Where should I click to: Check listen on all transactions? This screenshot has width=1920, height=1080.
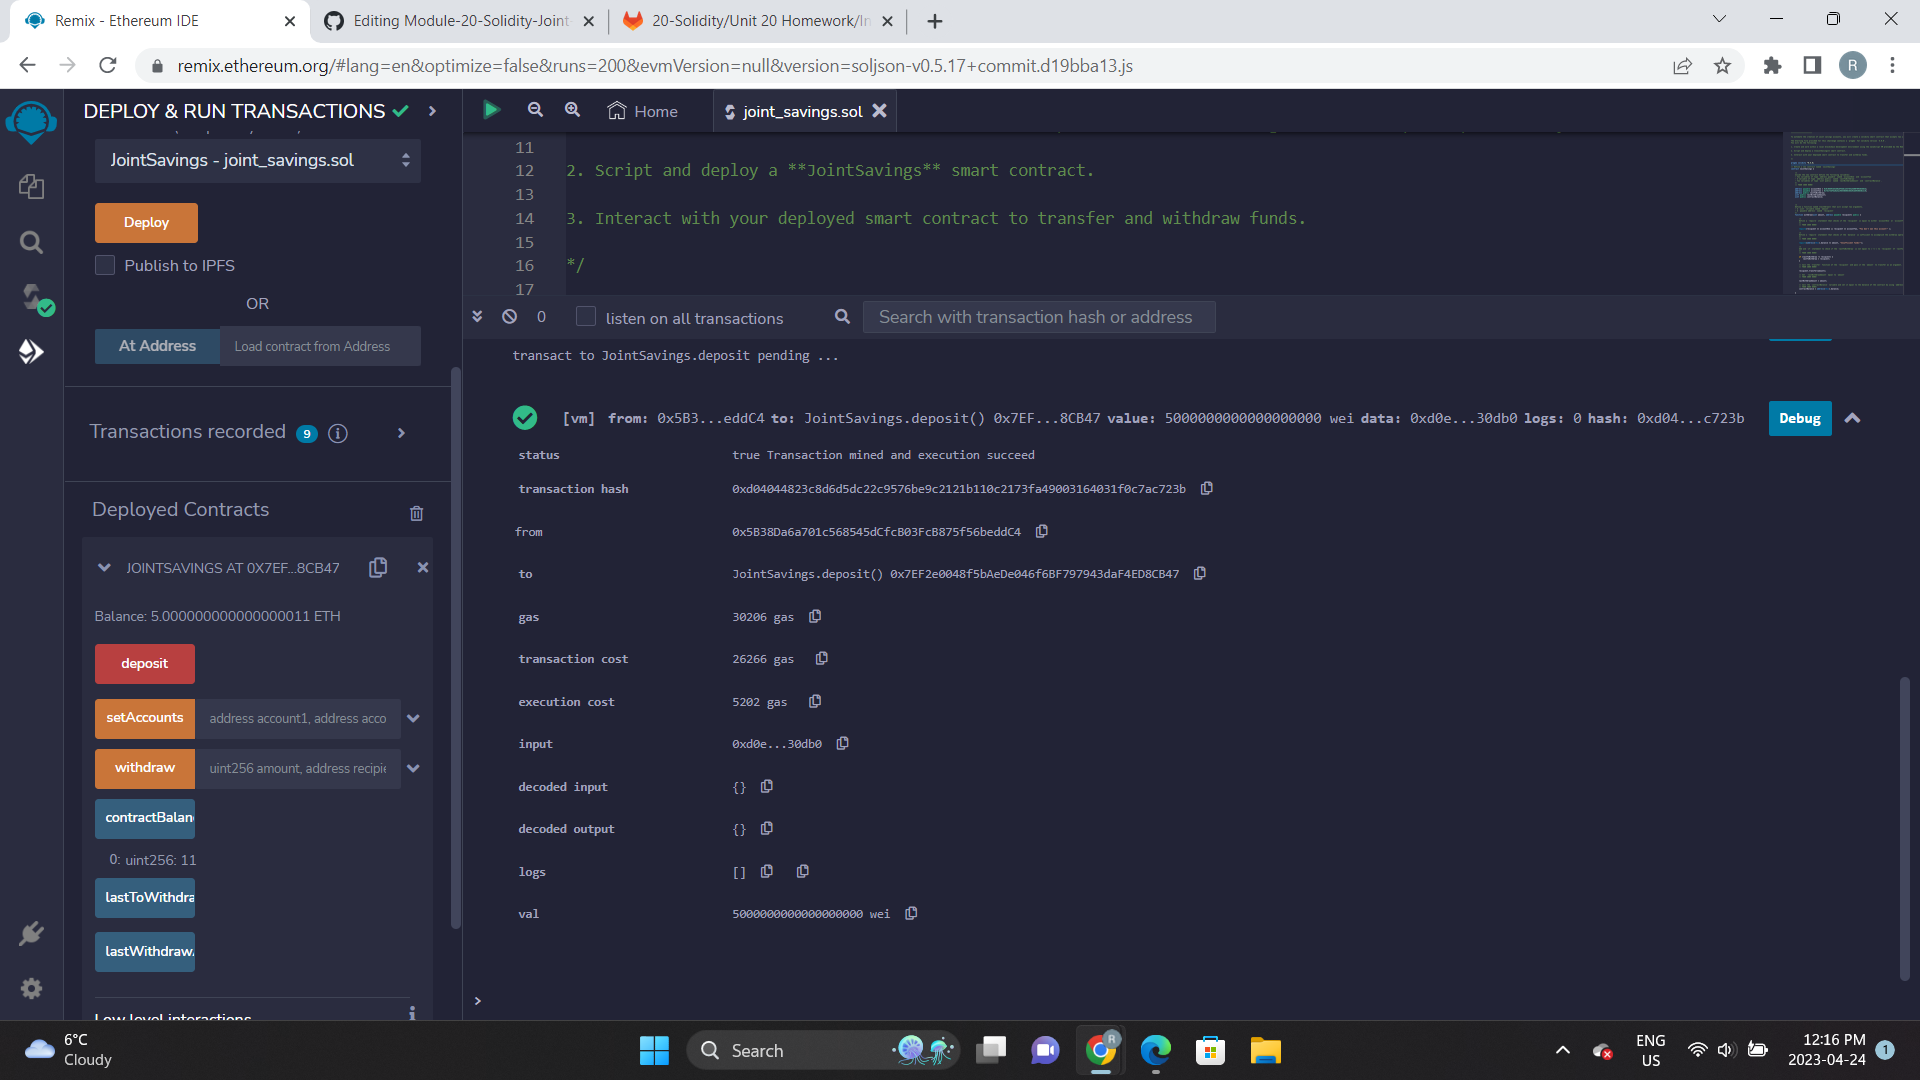click(586, 317)
